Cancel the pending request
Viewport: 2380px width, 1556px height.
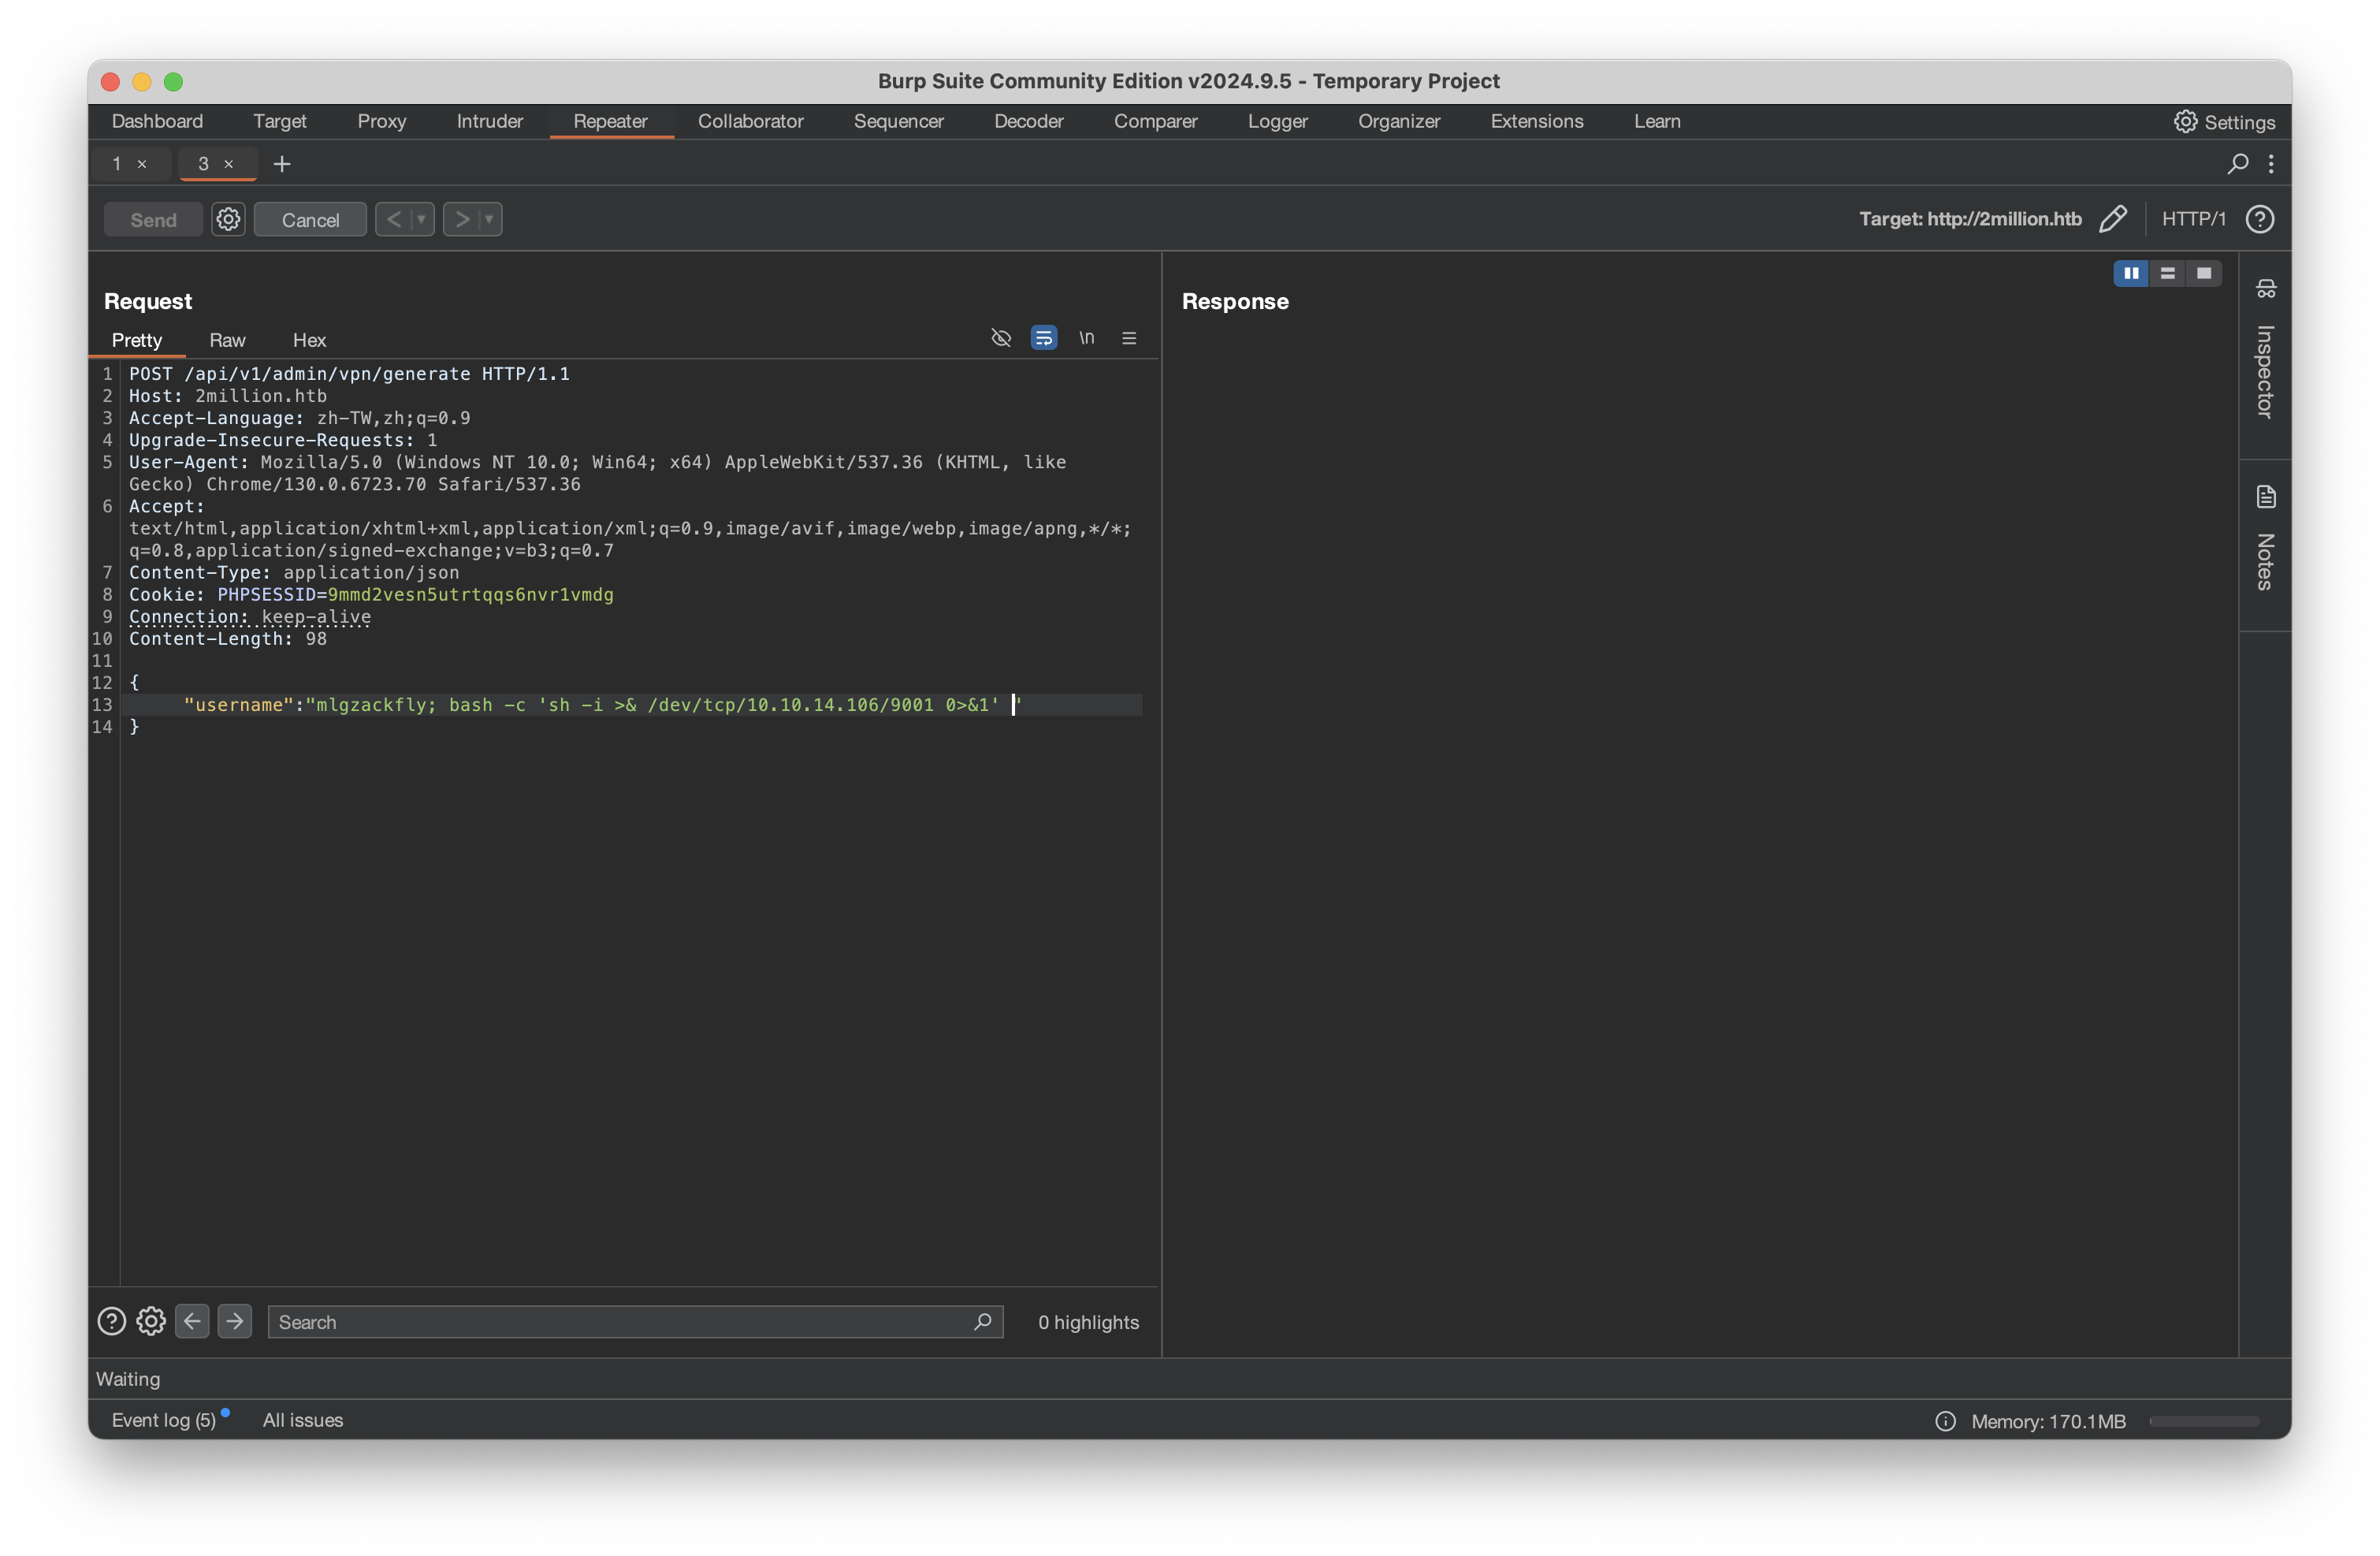[x=310, y=220]
